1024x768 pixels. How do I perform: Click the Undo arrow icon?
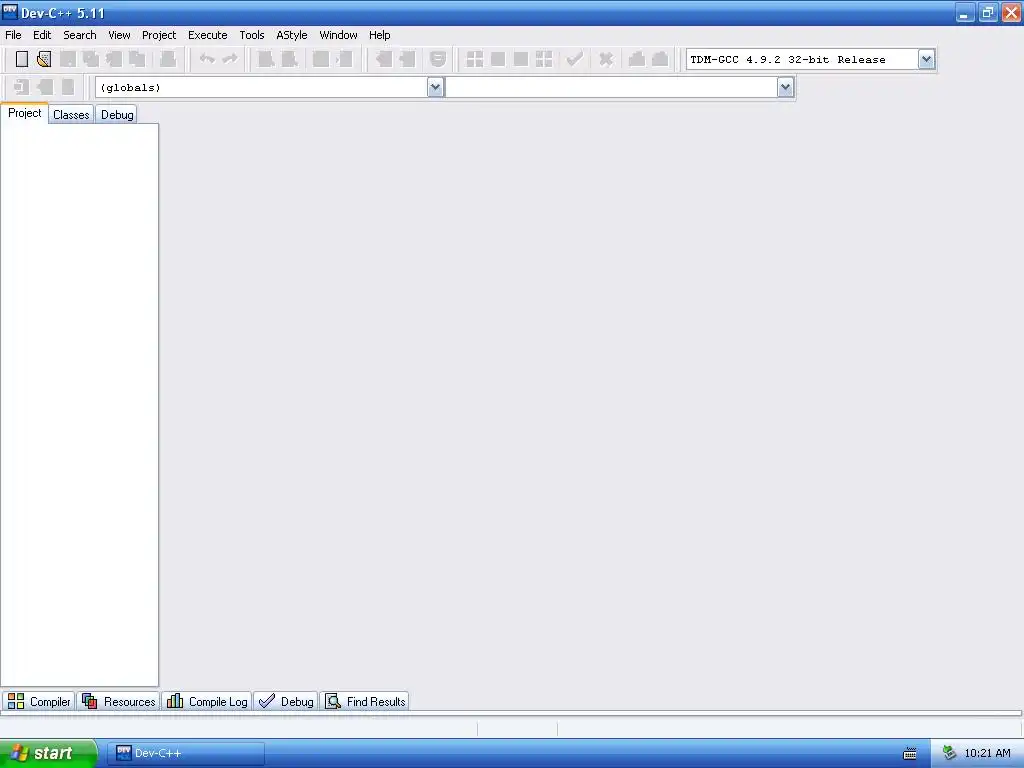point(207,59)
